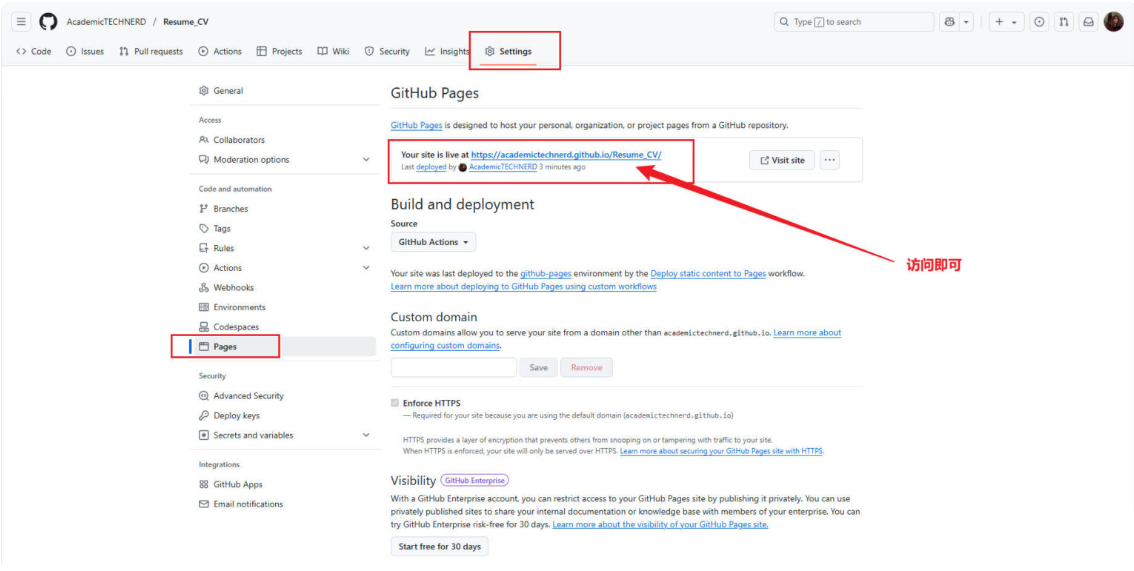Open the user avatar menu

1114,22
